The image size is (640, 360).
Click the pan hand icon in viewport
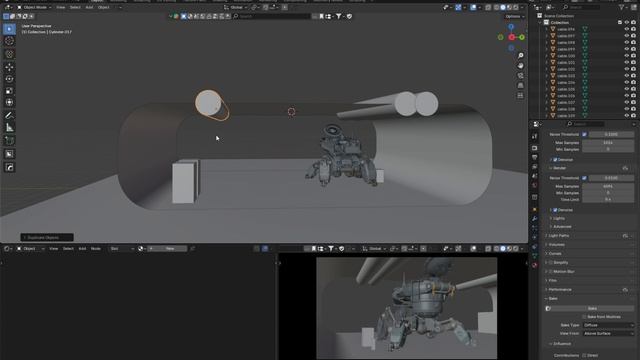[x=520, y=66]
